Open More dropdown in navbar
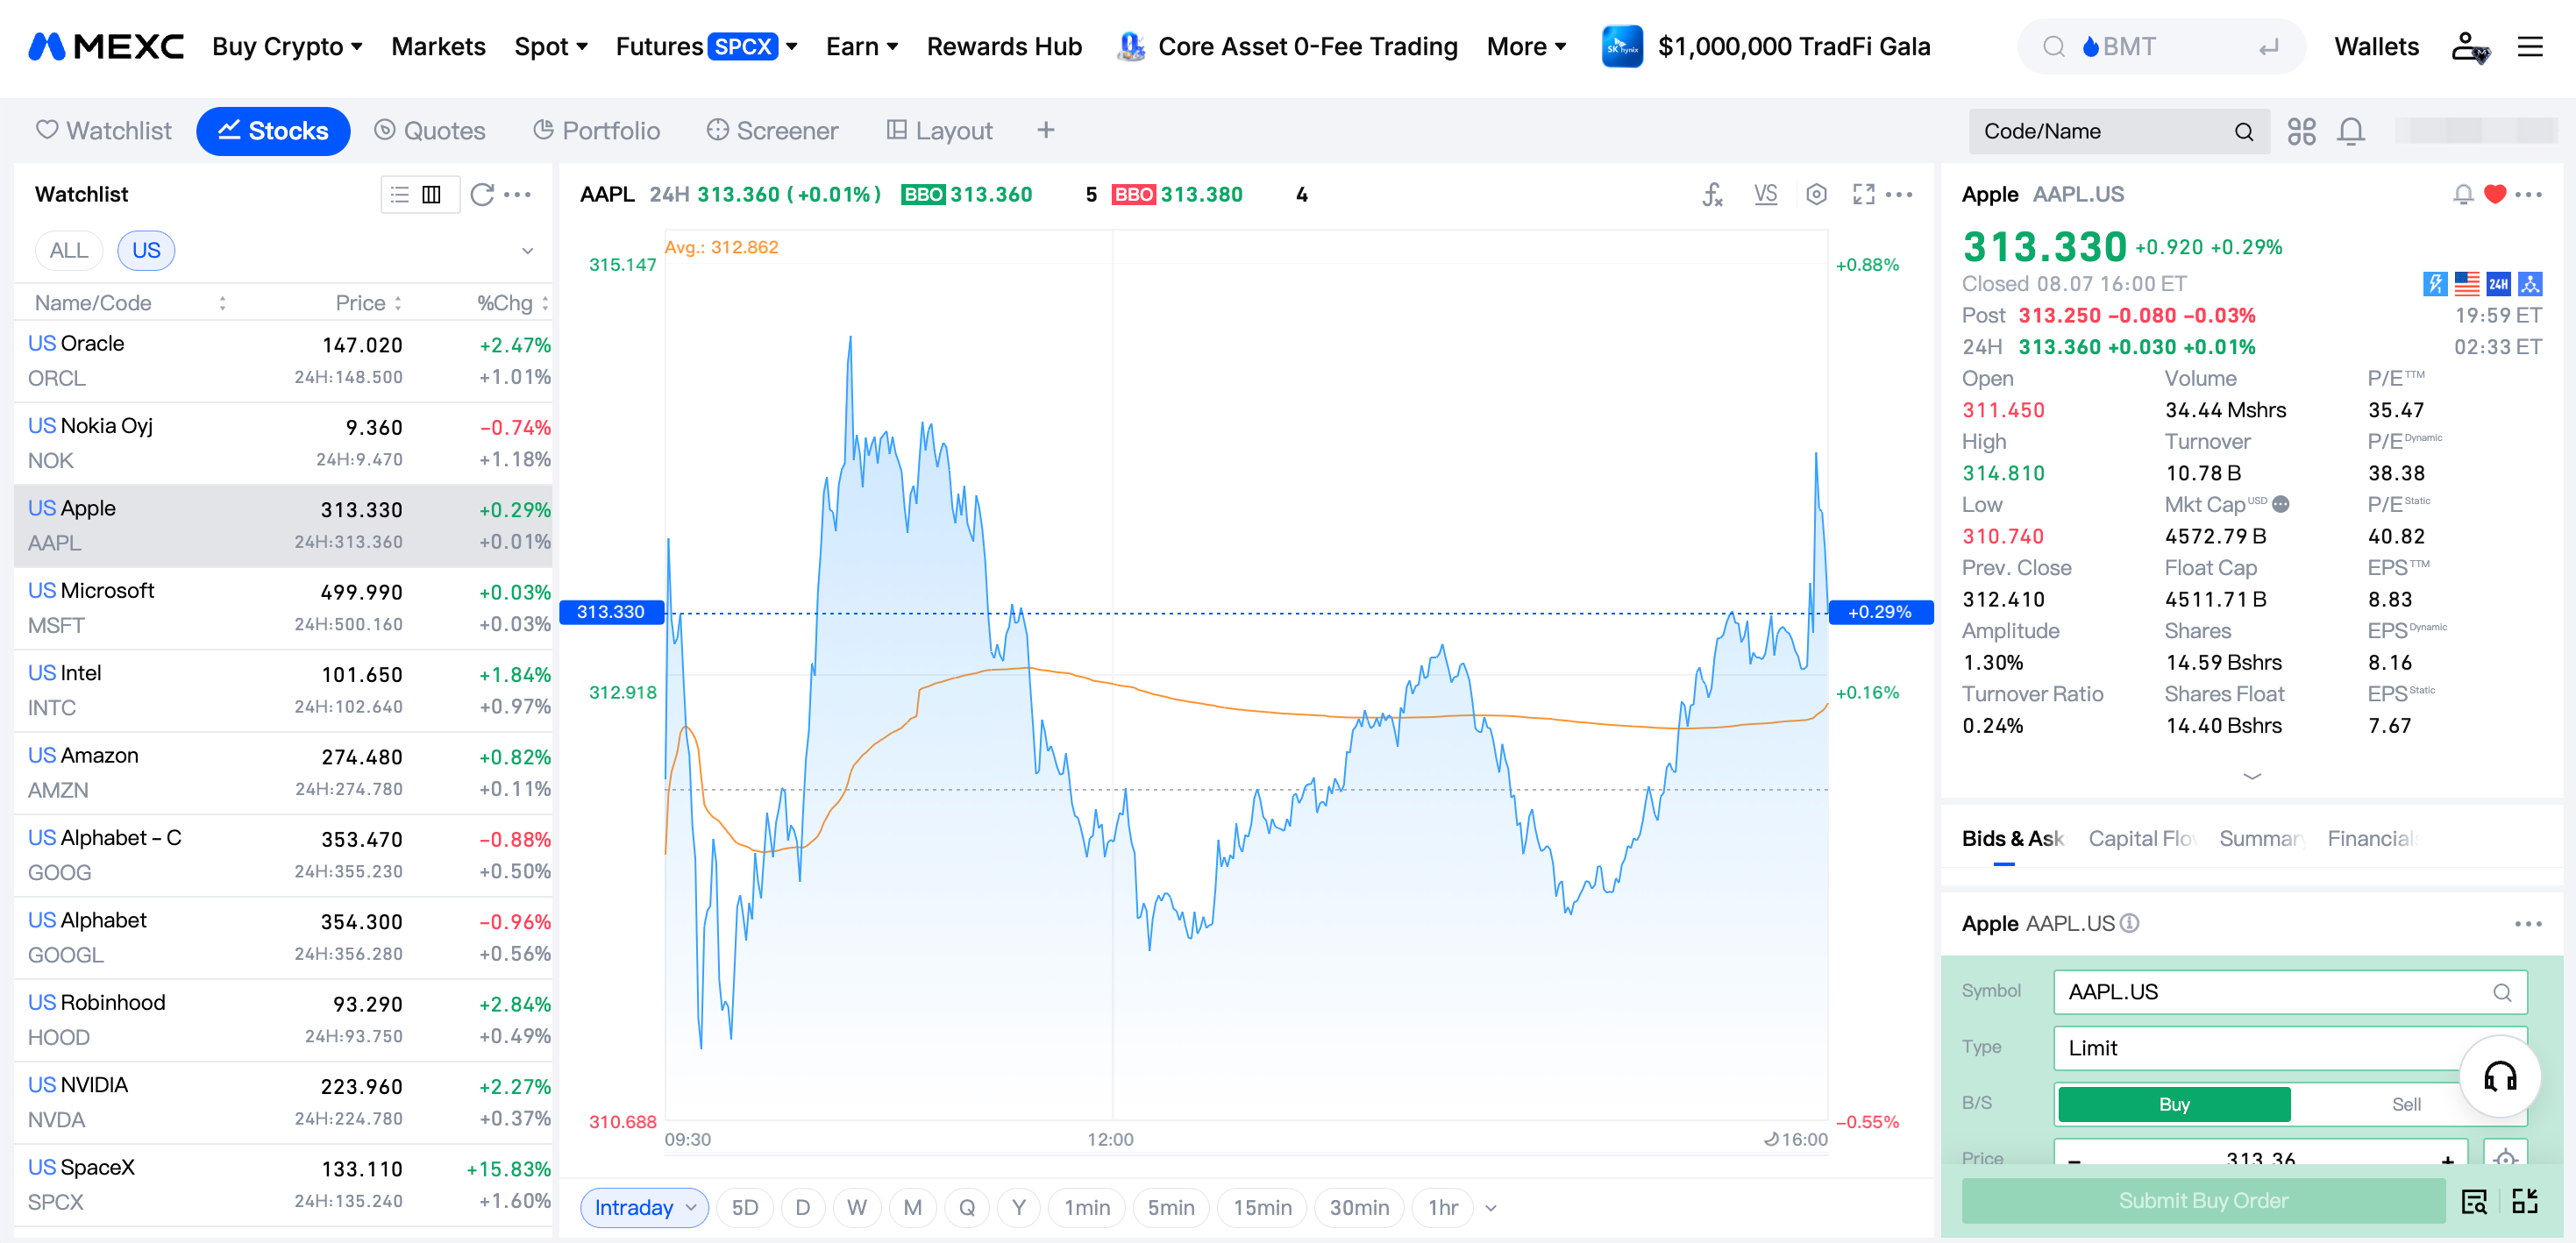 1526,47
